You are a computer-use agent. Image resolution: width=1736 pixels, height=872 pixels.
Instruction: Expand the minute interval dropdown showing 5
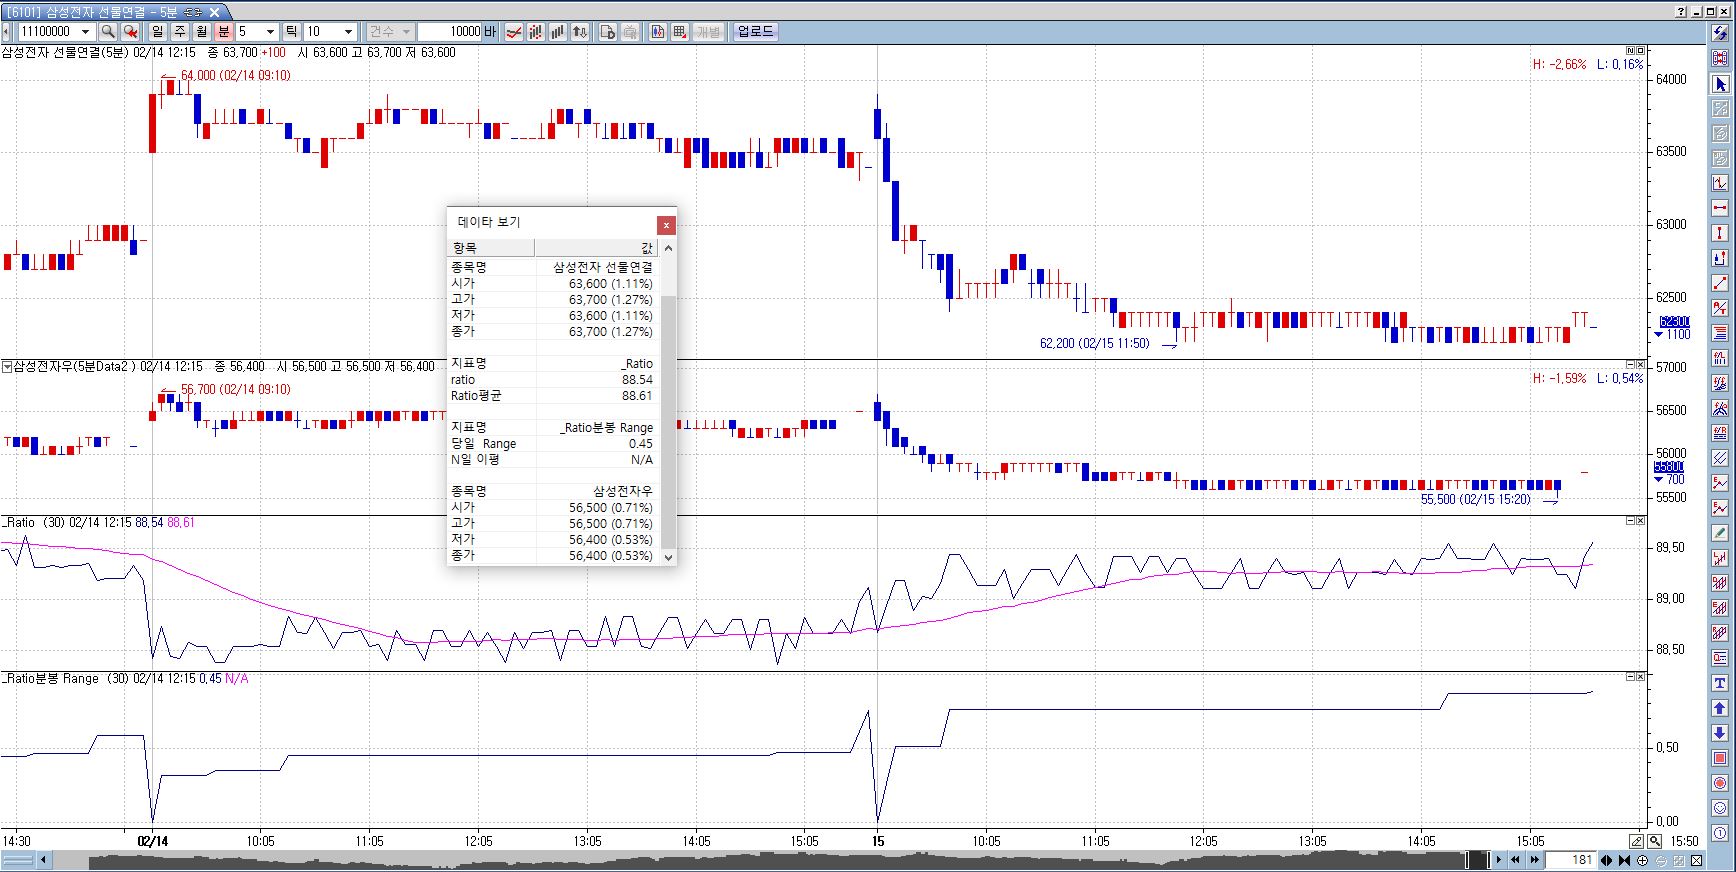point(269,32)
